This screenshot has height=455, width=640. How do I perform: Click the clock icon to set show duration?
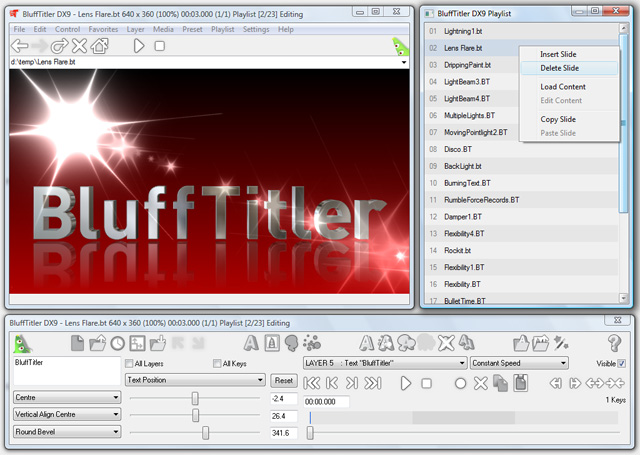coord(118,344)
